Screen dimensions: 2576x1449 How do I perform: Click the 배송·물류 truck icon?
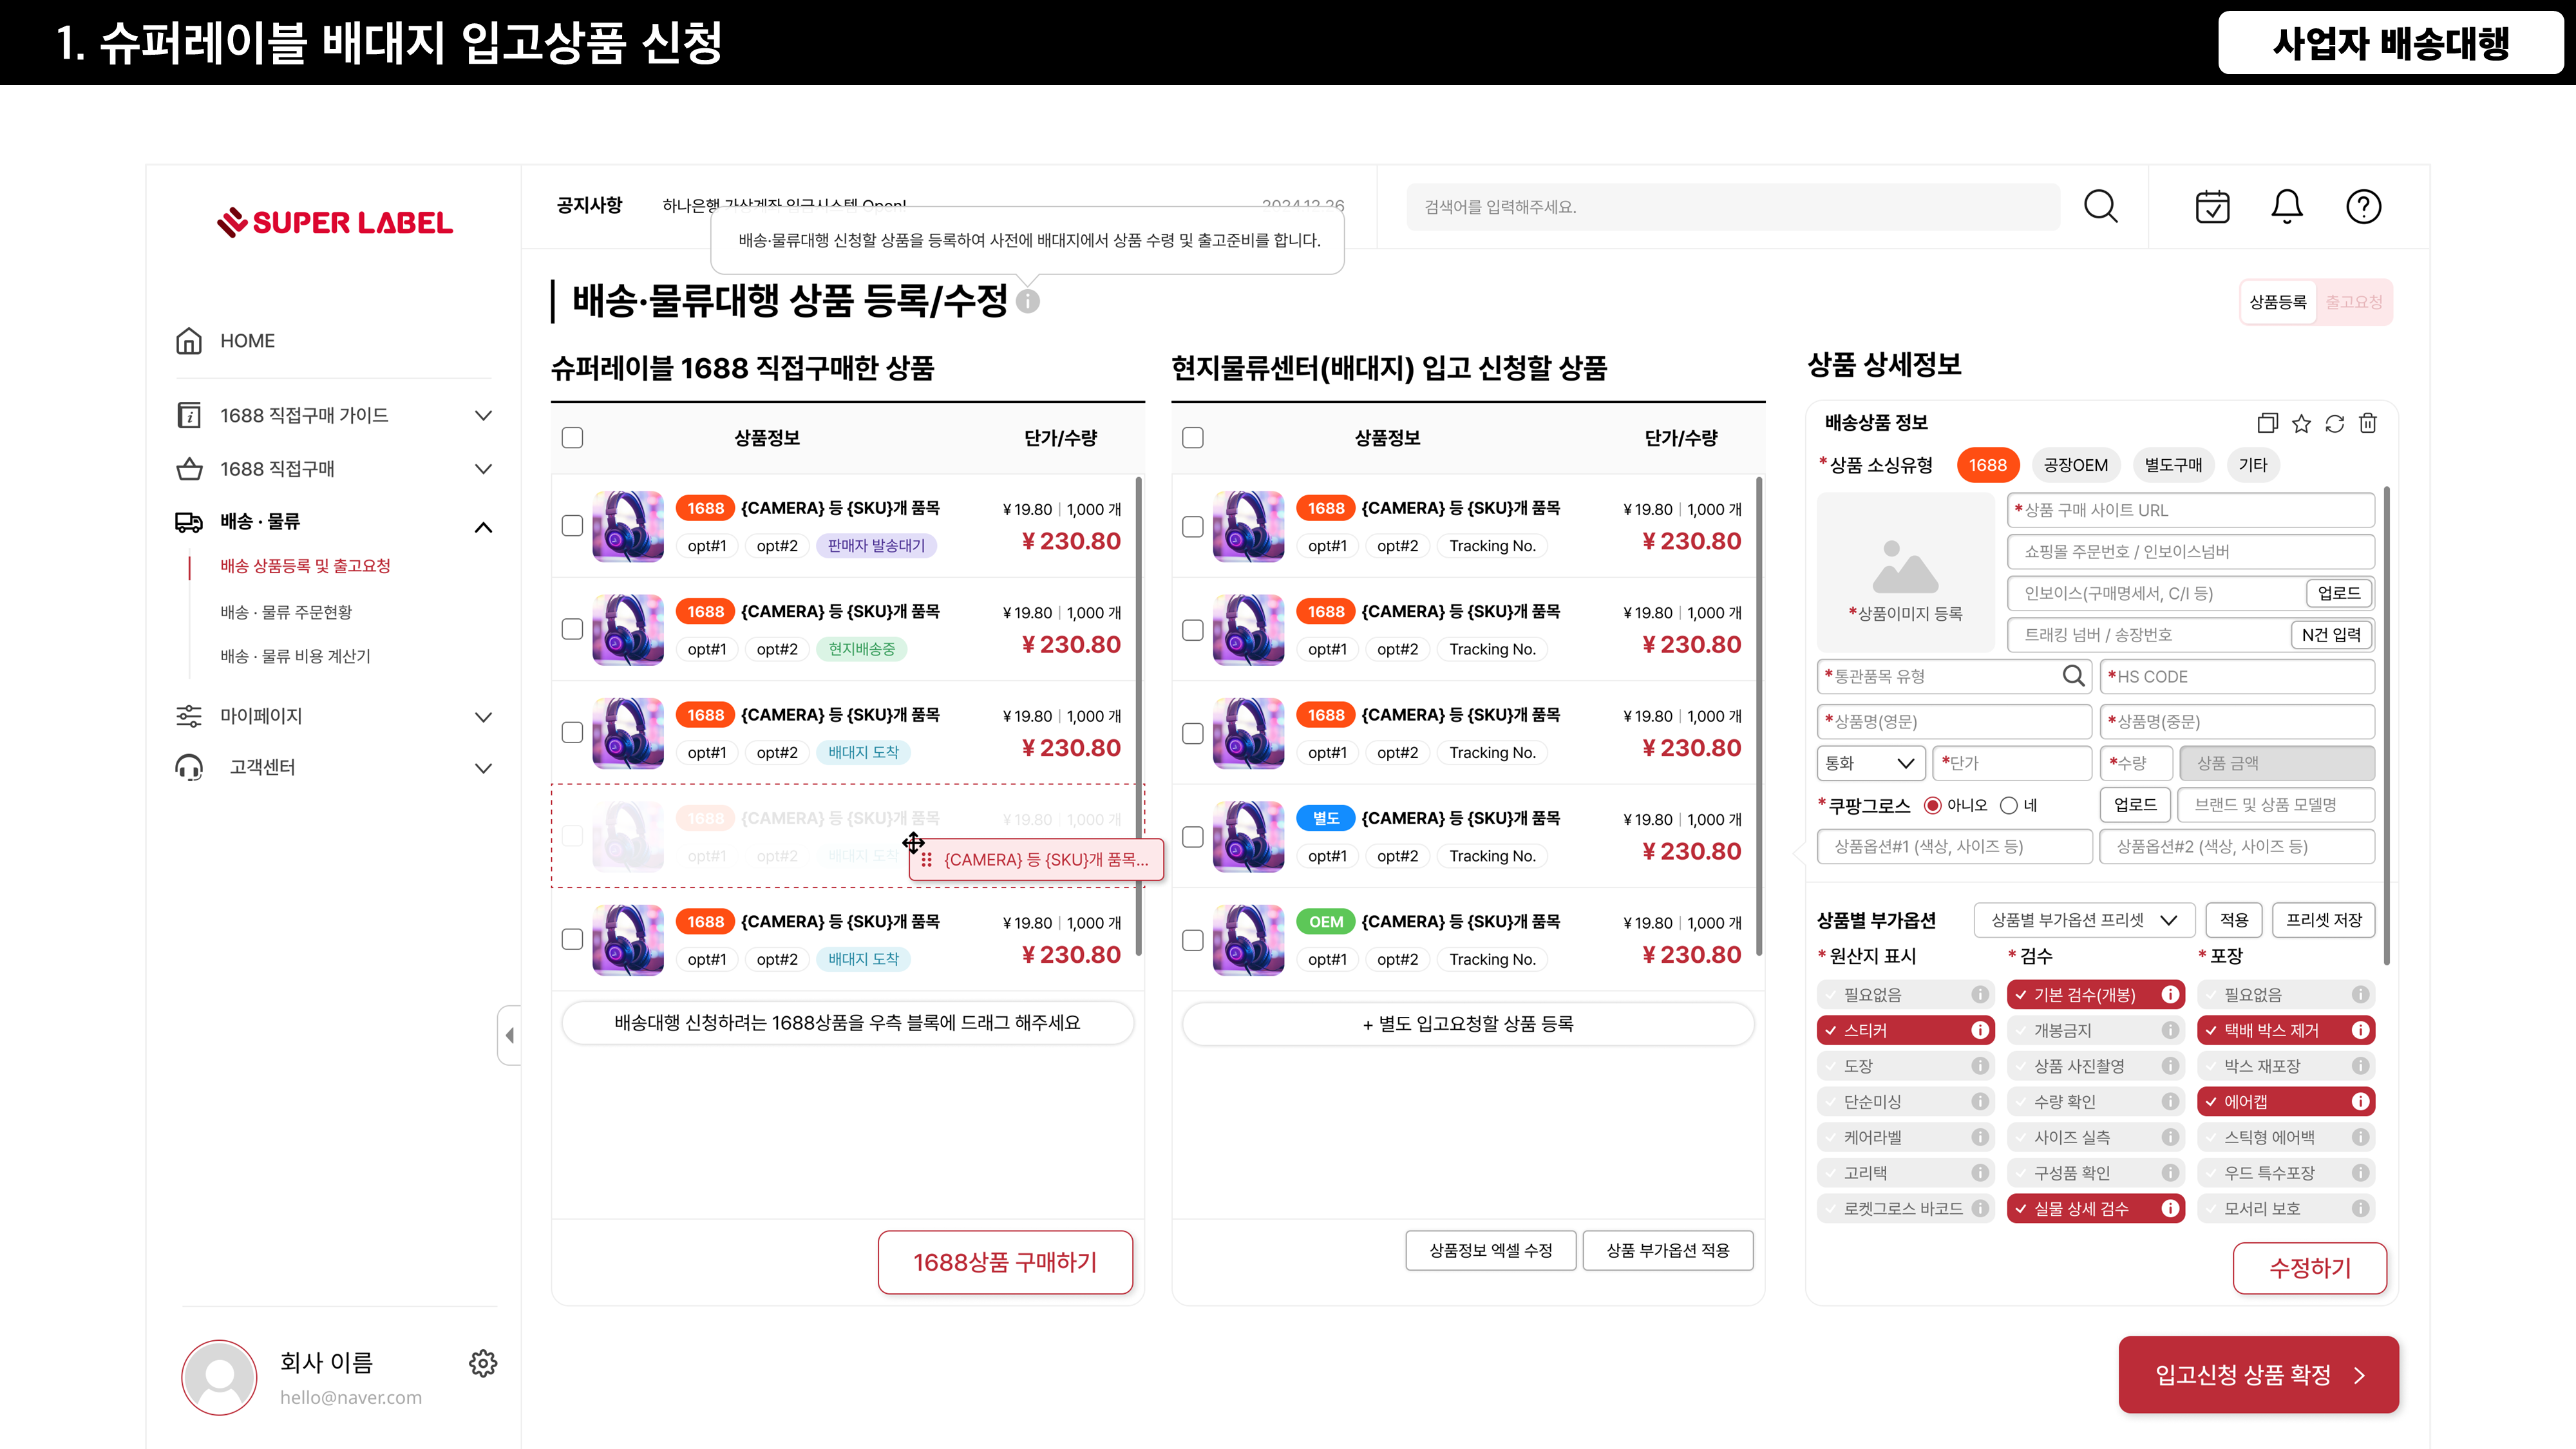tap(188, 521)
